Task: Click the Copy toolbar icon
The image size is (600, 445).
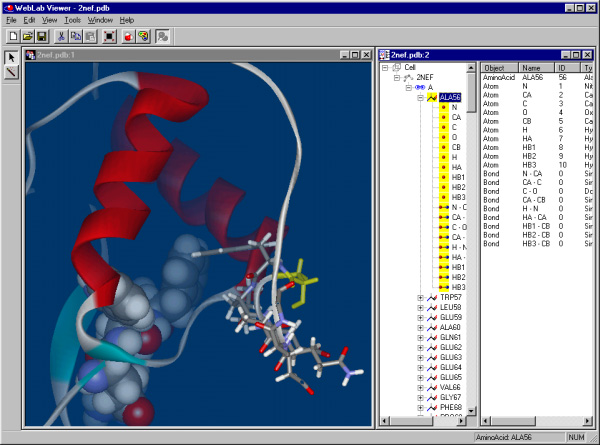Action: point(74,36)
